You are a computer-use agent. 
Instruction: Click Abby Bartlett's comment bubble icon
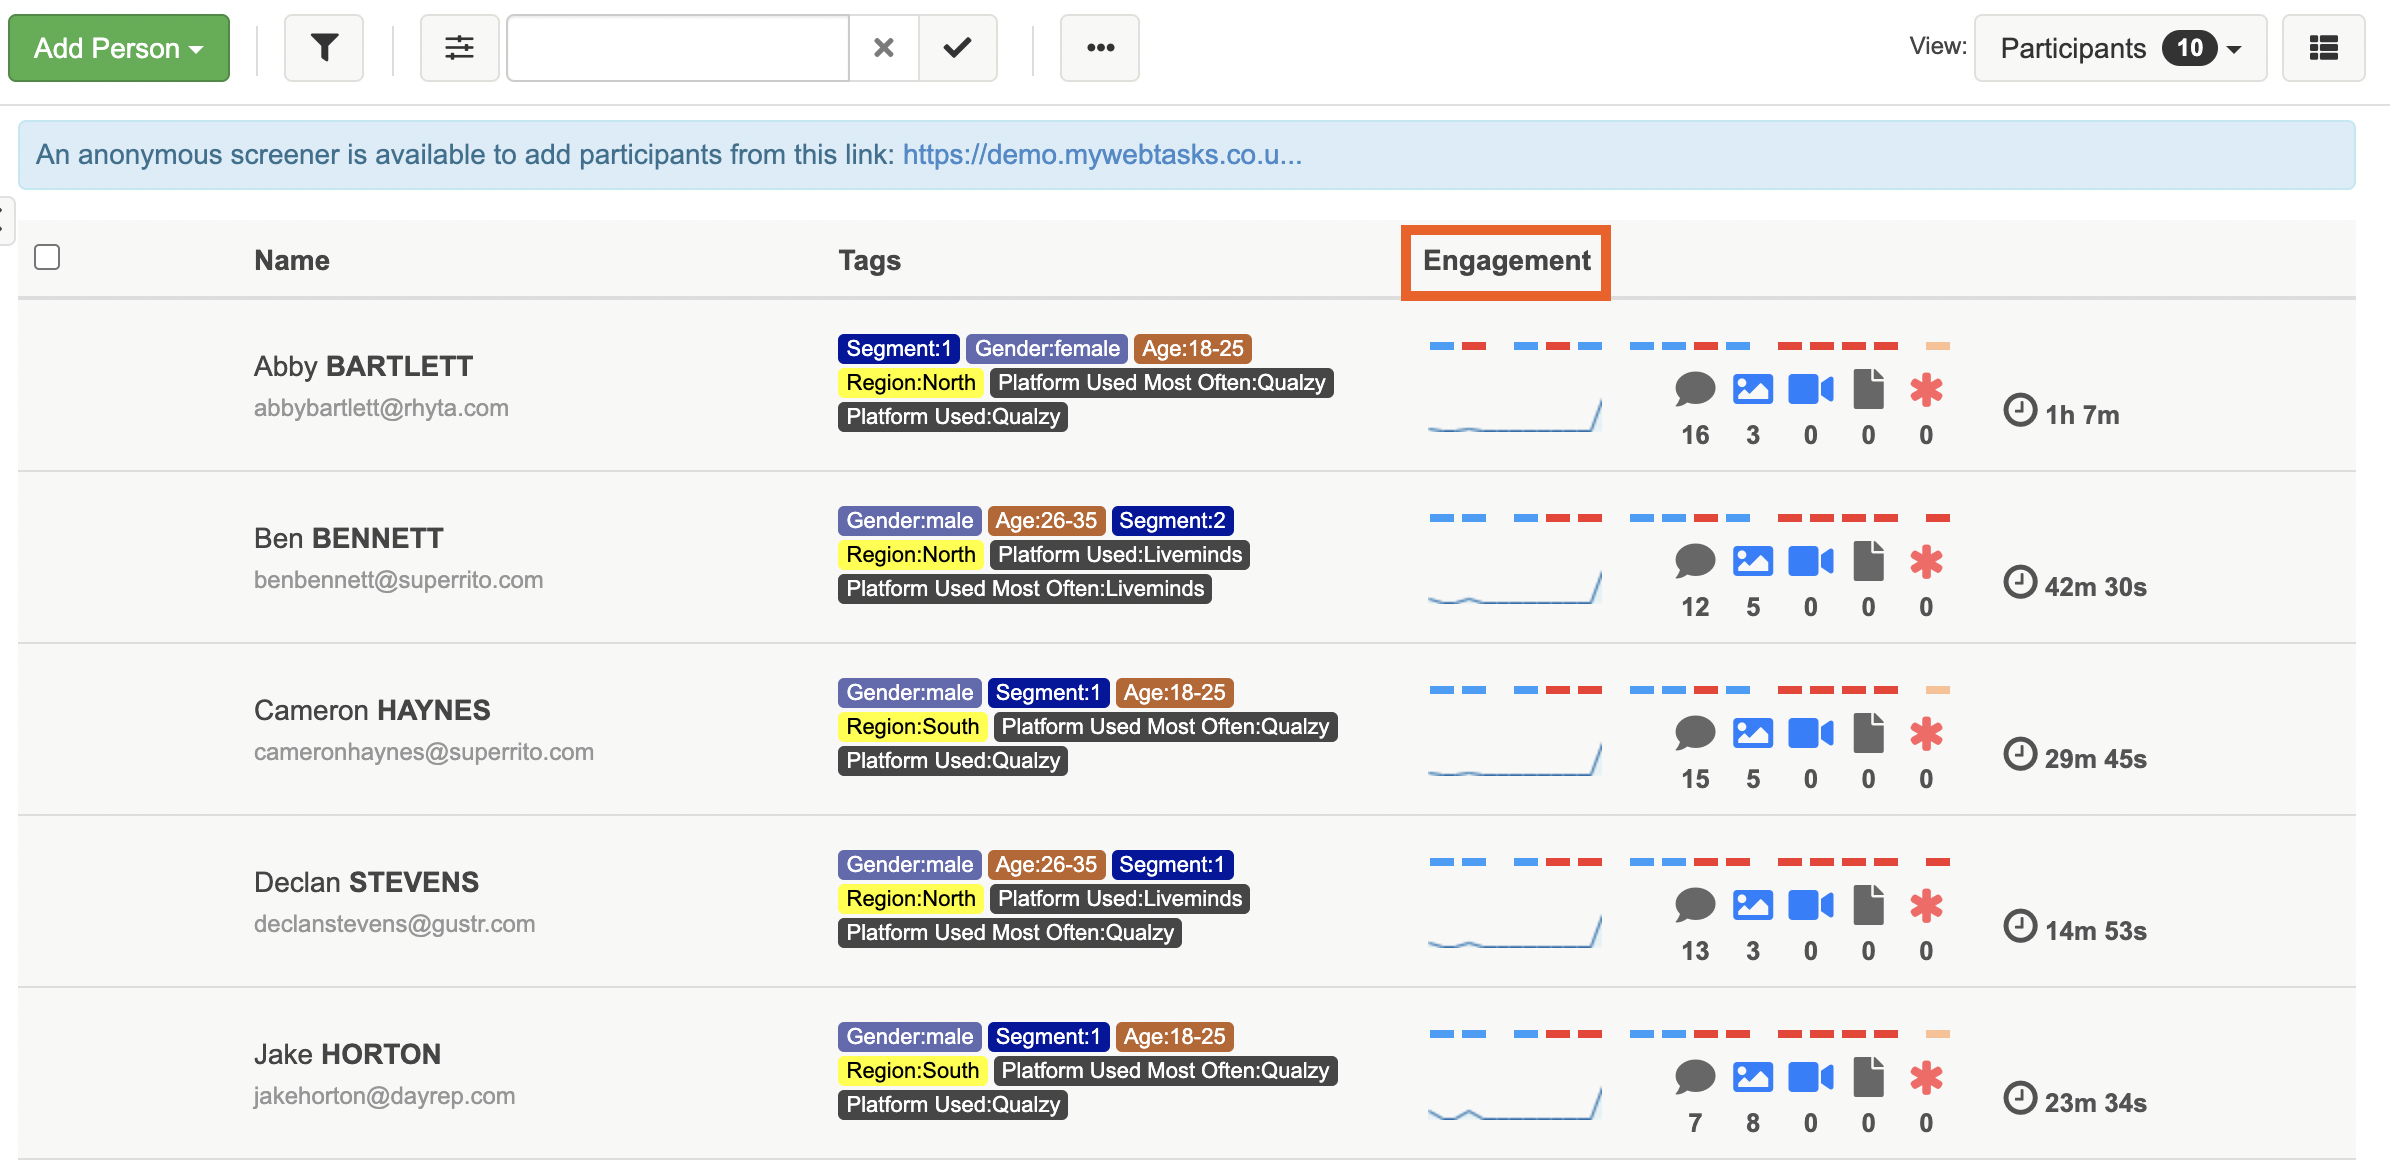[x=1695, y=389]
